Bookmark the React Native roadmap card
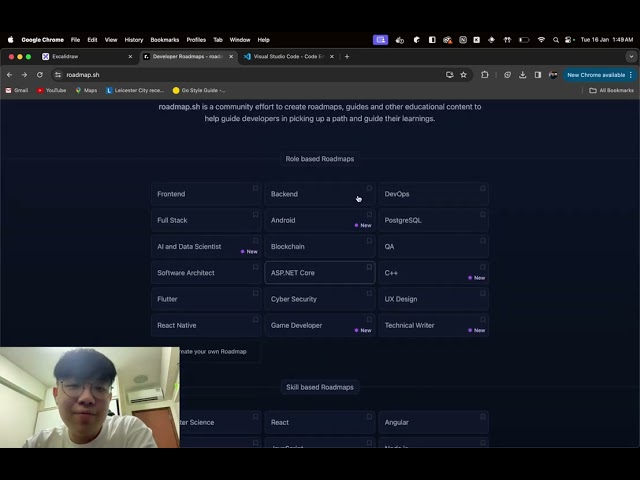This screenshot has width=640, height=480. [255, 320]
